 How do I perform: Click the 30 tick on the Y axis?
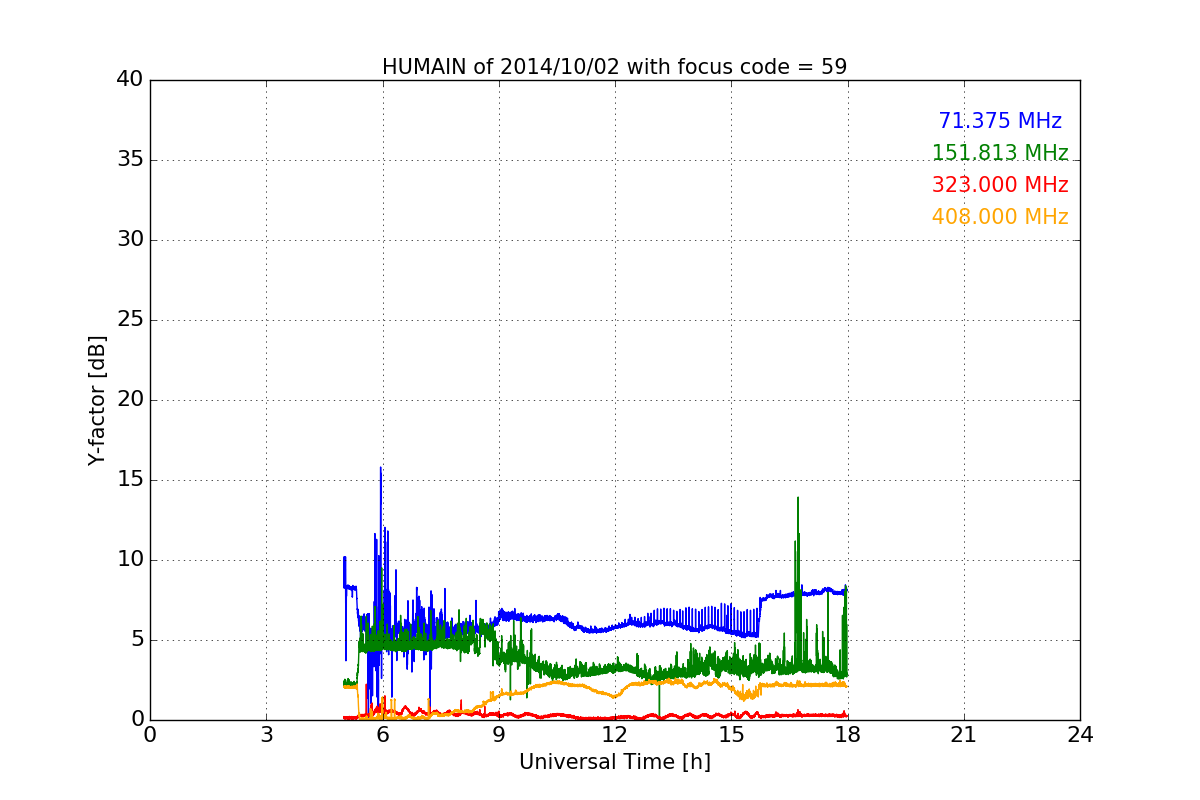(130, 240)
